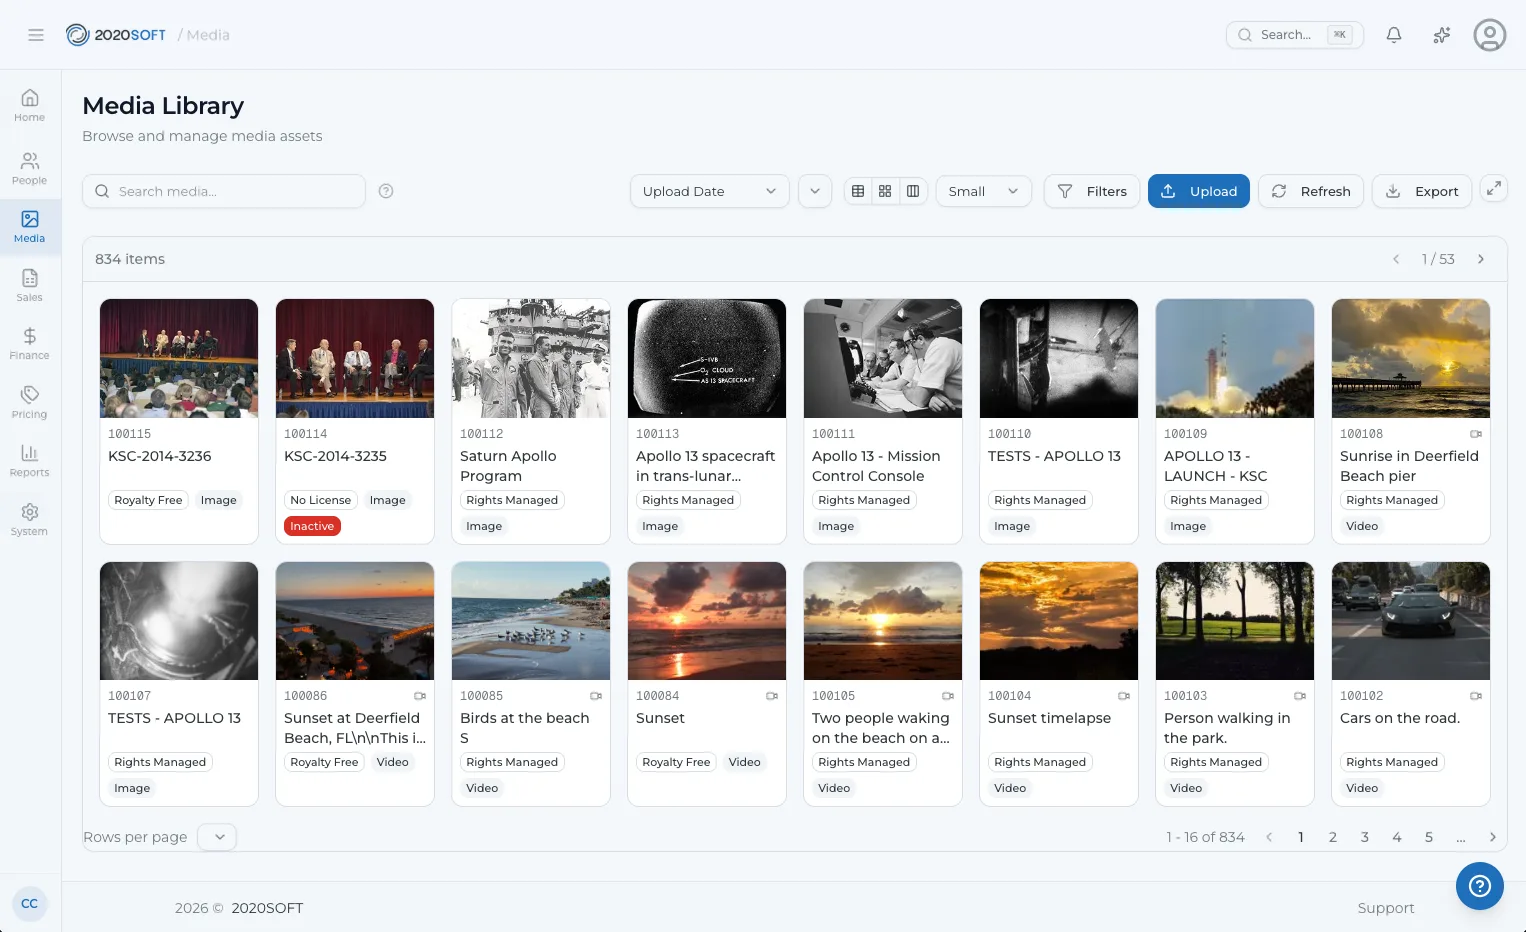
Task: Go to next page using top chevron
Action: point(1481,259)
